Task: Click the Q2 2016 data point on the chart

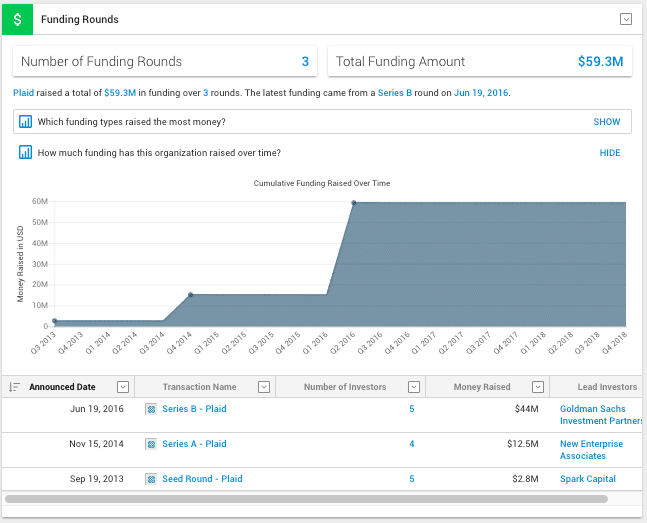Action: tap(354, 203)
